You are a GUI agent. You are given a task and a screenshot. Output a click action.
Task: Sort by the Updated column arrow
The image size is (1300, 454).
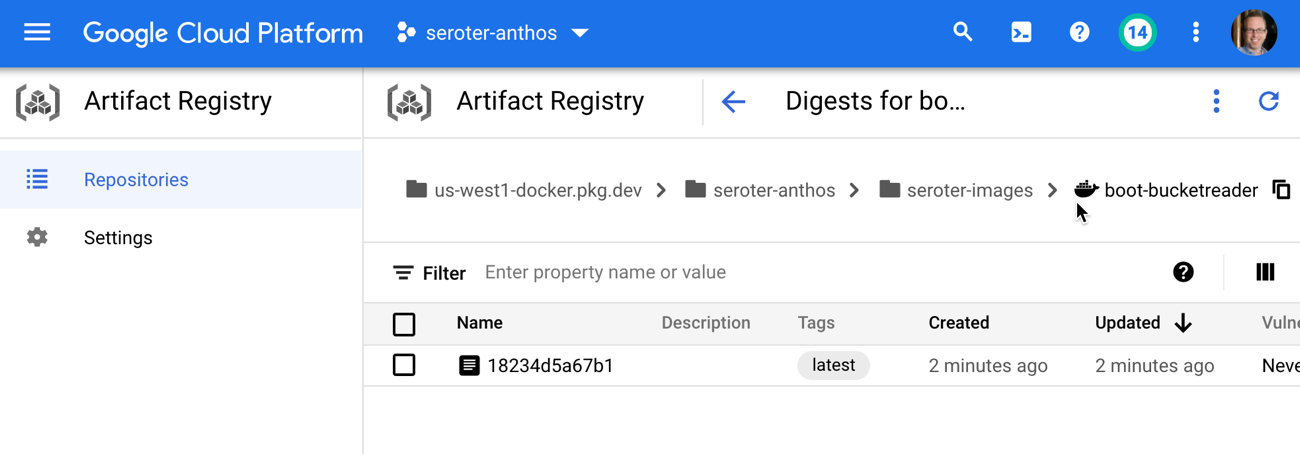pyautogui.click(x=1183, y=323)
